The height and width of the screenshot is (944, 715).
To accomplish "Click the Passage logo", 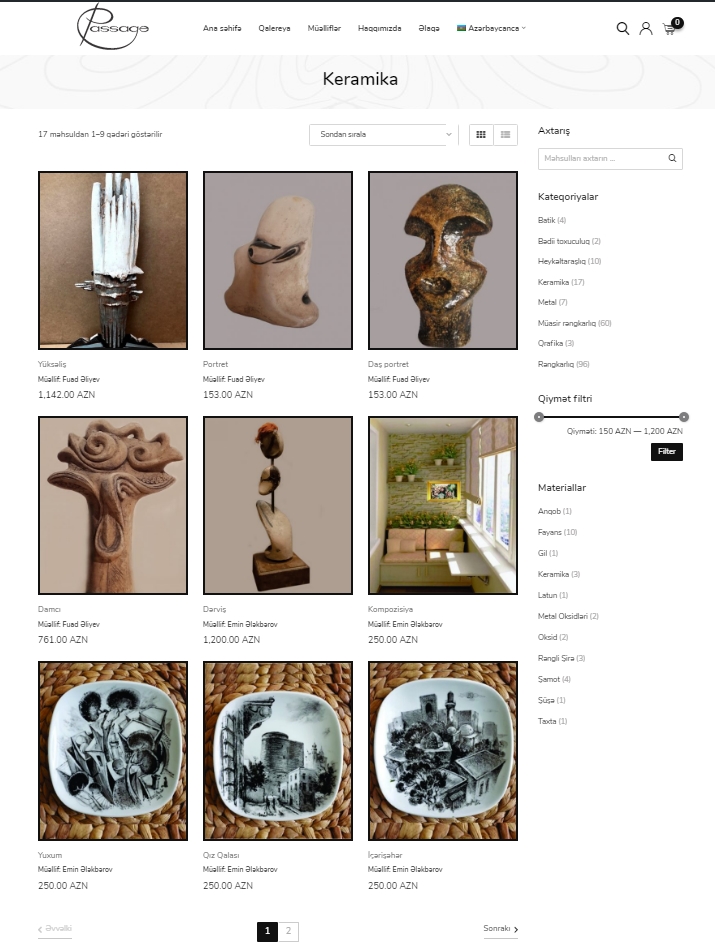I will (x=113, y=26).
